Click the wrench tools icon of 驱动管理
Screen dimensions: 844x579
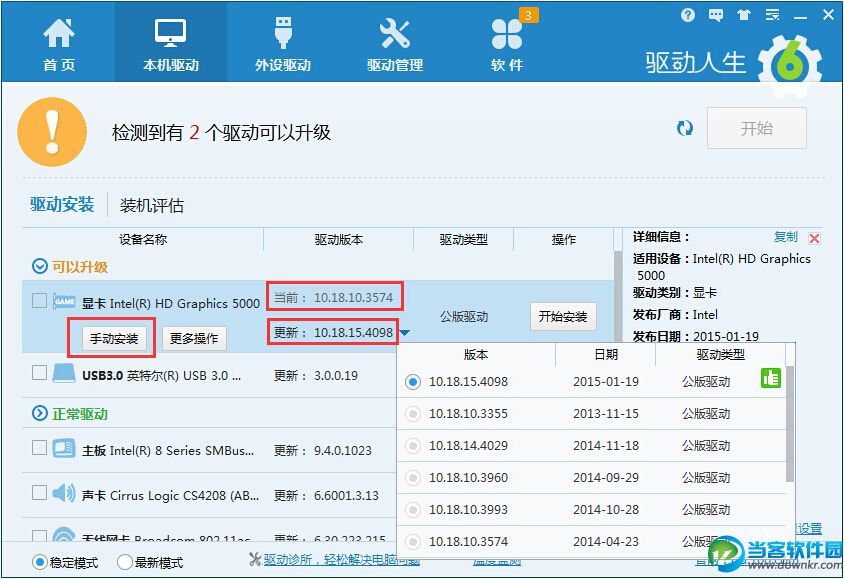pos(395,33)
